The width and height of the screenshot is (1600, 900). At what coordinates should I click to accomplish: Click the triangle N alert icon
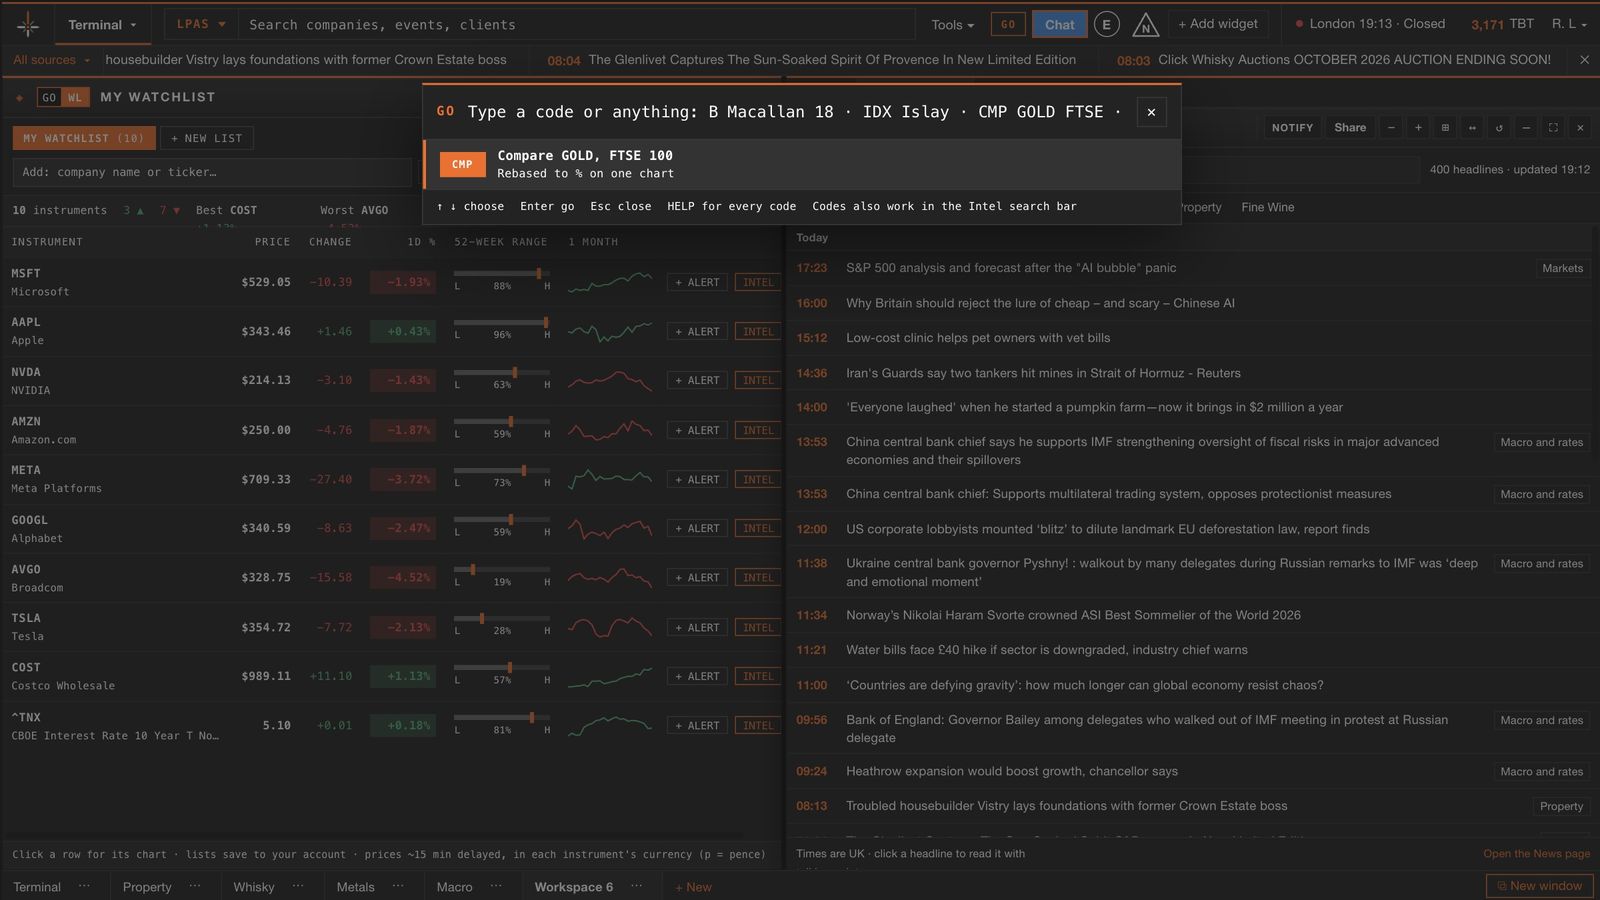pos(1145,25)
